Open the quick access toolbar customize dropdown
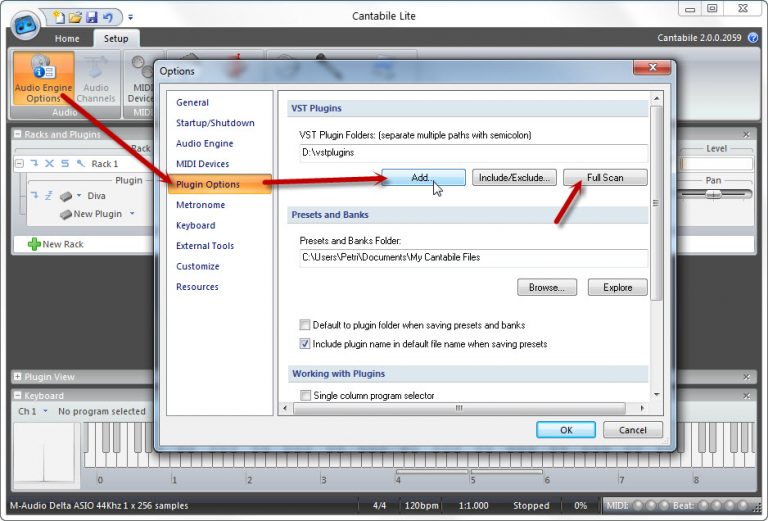The width and height of the screenshot is (768, 521). 130,18
